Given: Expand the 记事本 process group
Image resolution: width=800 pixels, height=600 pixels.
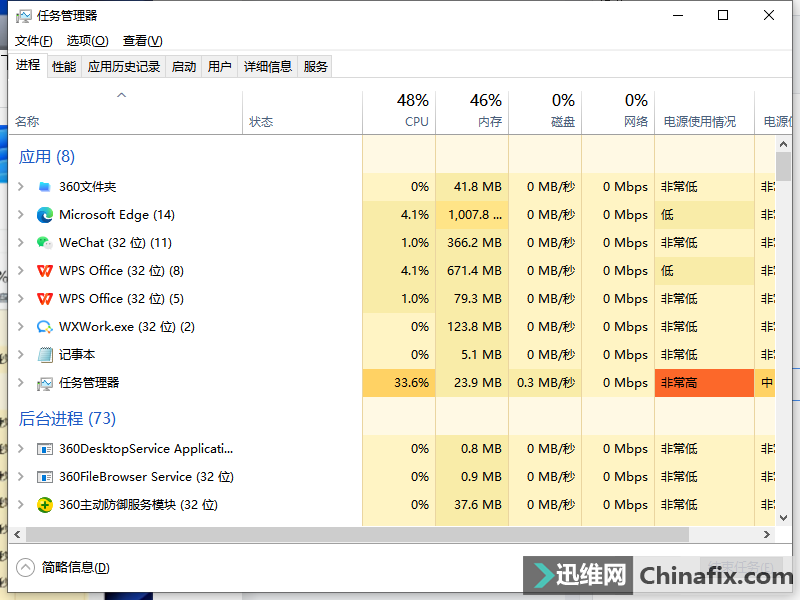Looking at the screenshot, I should (21, 355).
